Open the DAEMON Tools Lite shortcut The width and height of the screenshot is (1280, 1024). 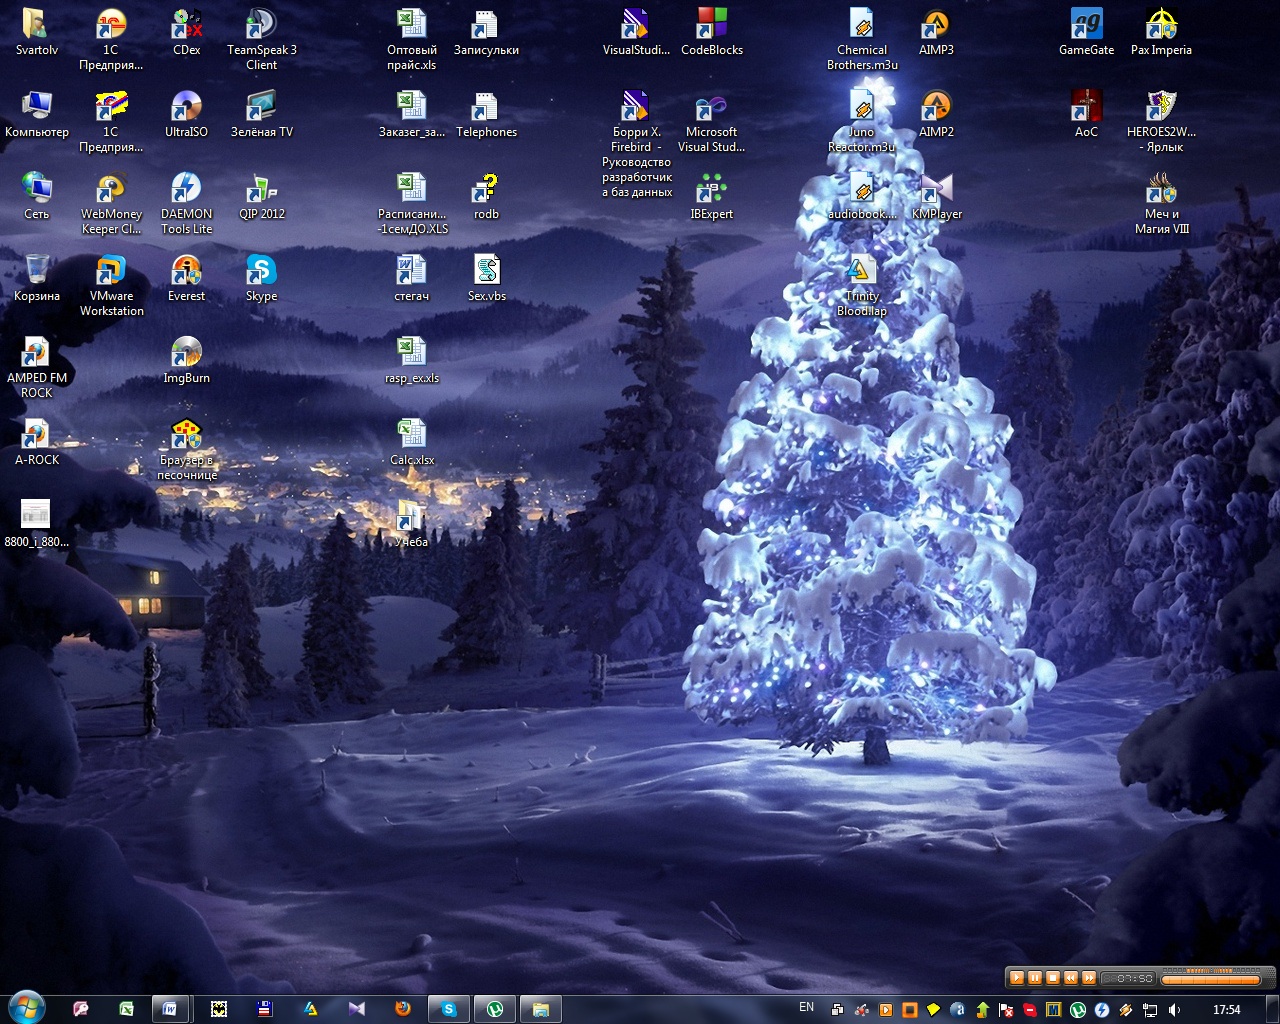coord(186,189)
